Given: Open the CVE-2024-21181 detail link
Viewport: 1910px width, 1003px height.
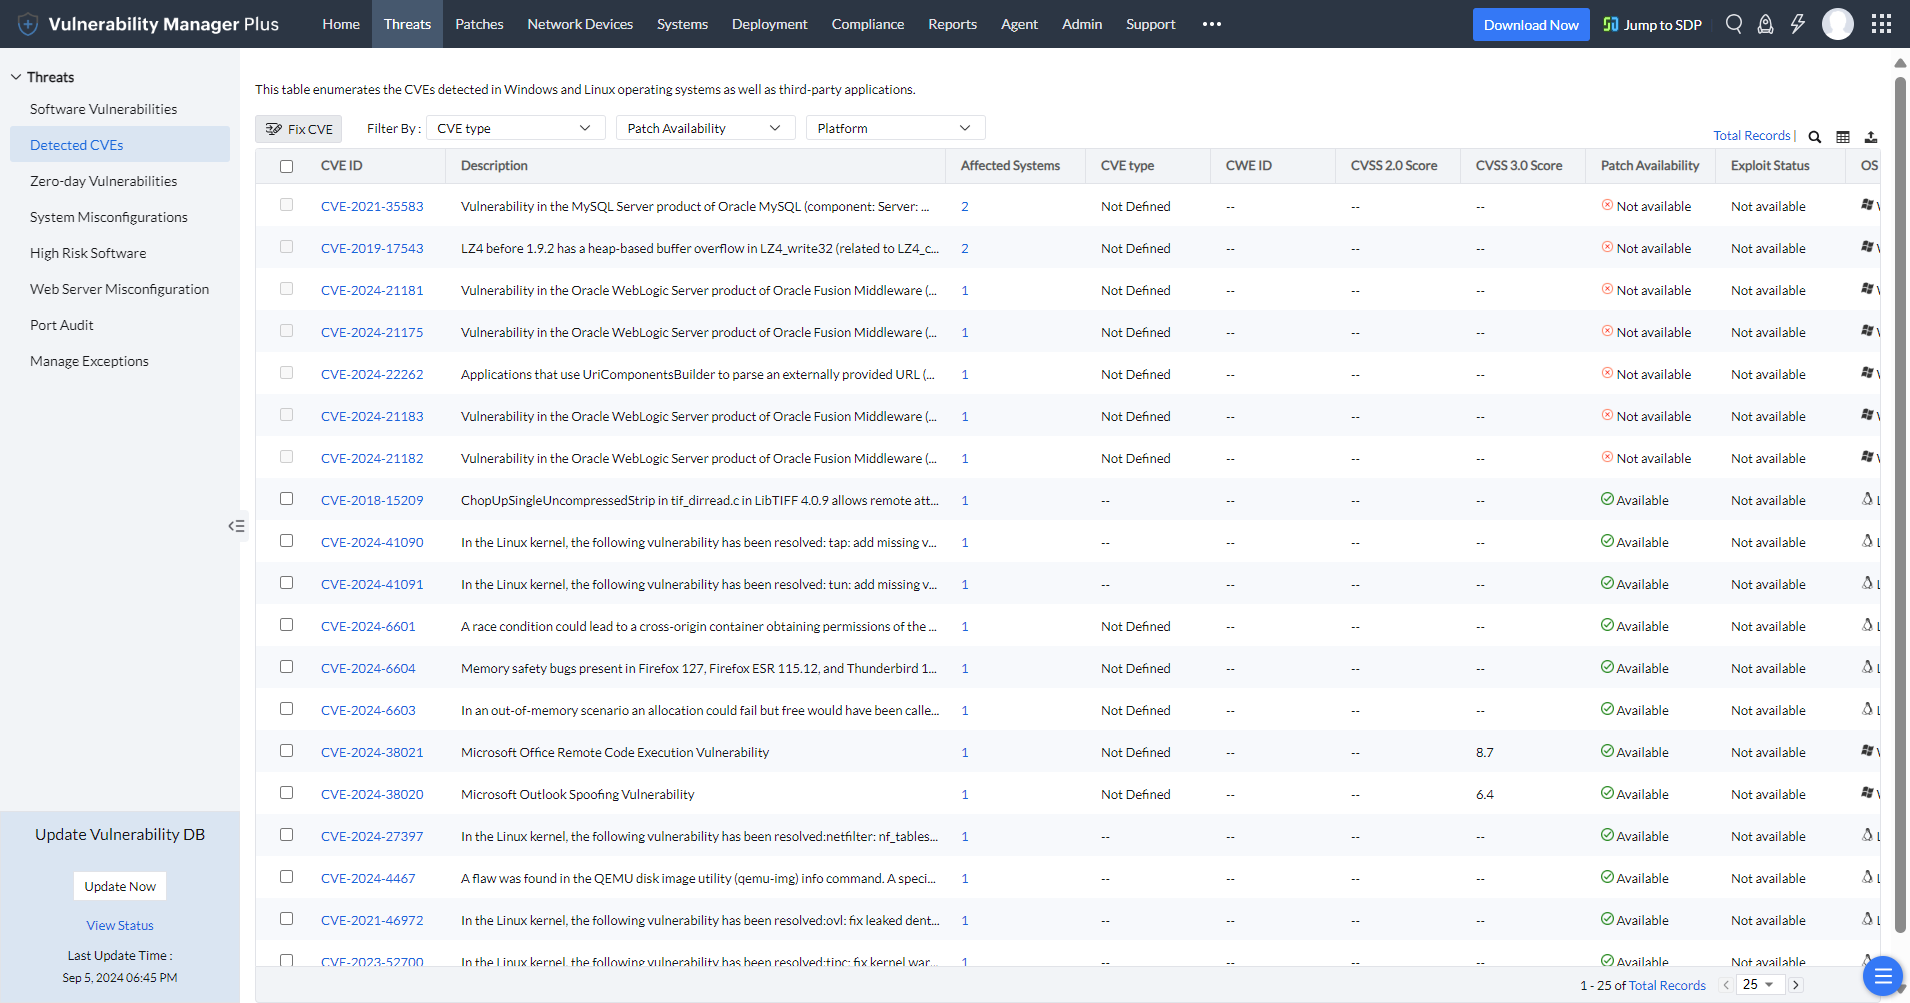Looking at the screenshot, I should [371, 289].
